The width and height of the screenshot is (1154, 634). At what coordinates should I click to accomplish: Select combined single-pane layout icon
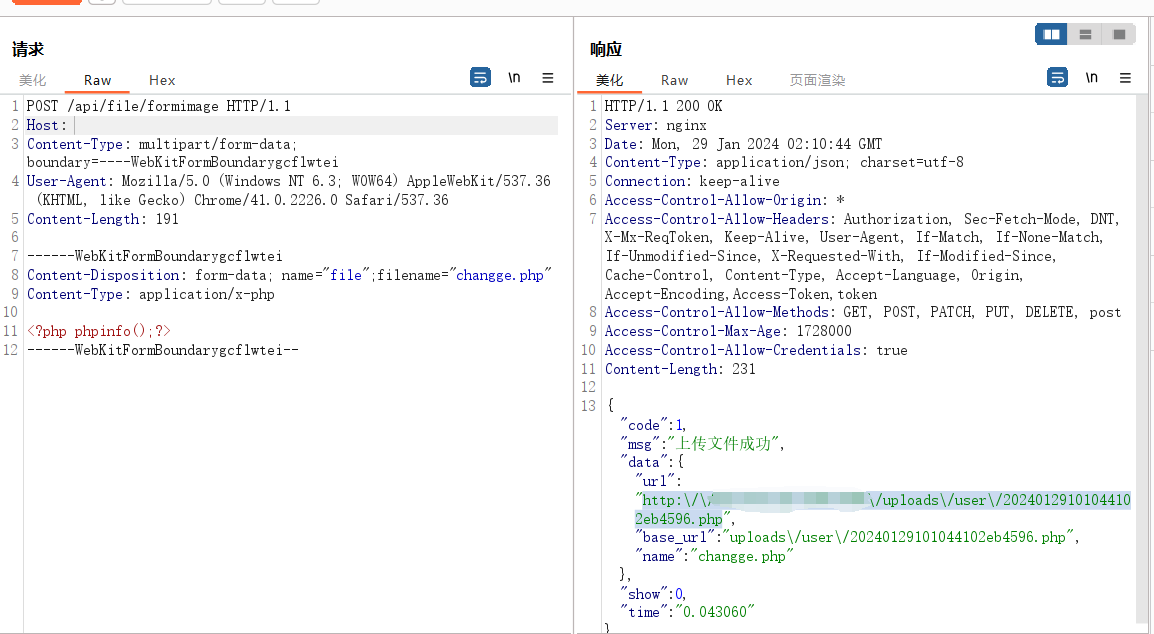pyautogui.click(x=1119, y=34)
